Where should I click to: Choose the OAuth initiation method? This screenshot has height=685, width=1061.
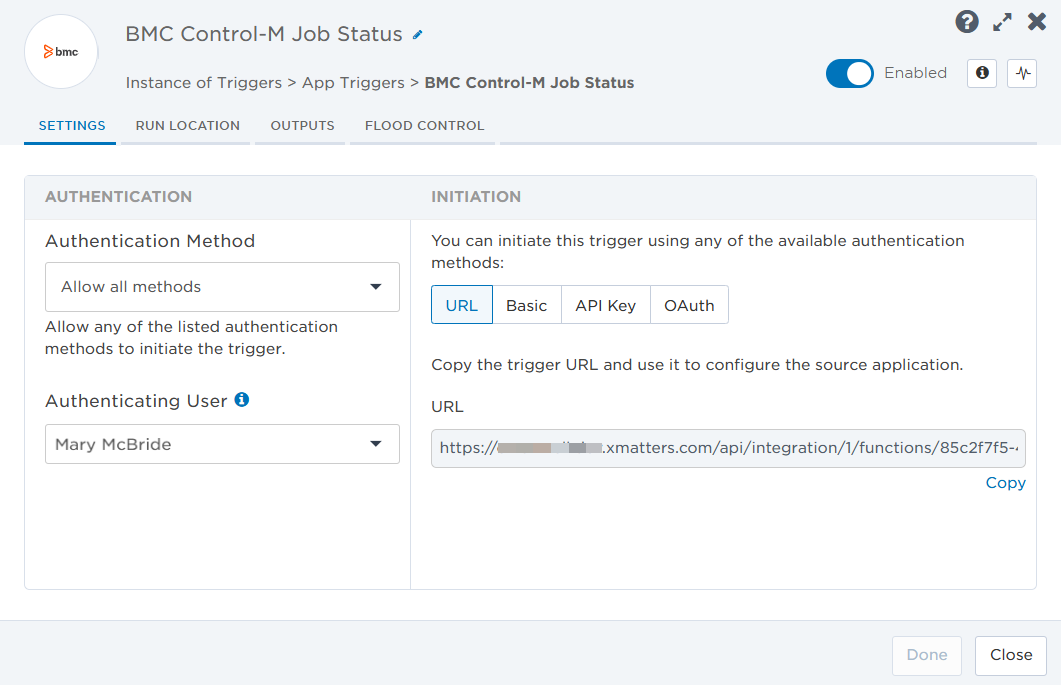(689, 306)
